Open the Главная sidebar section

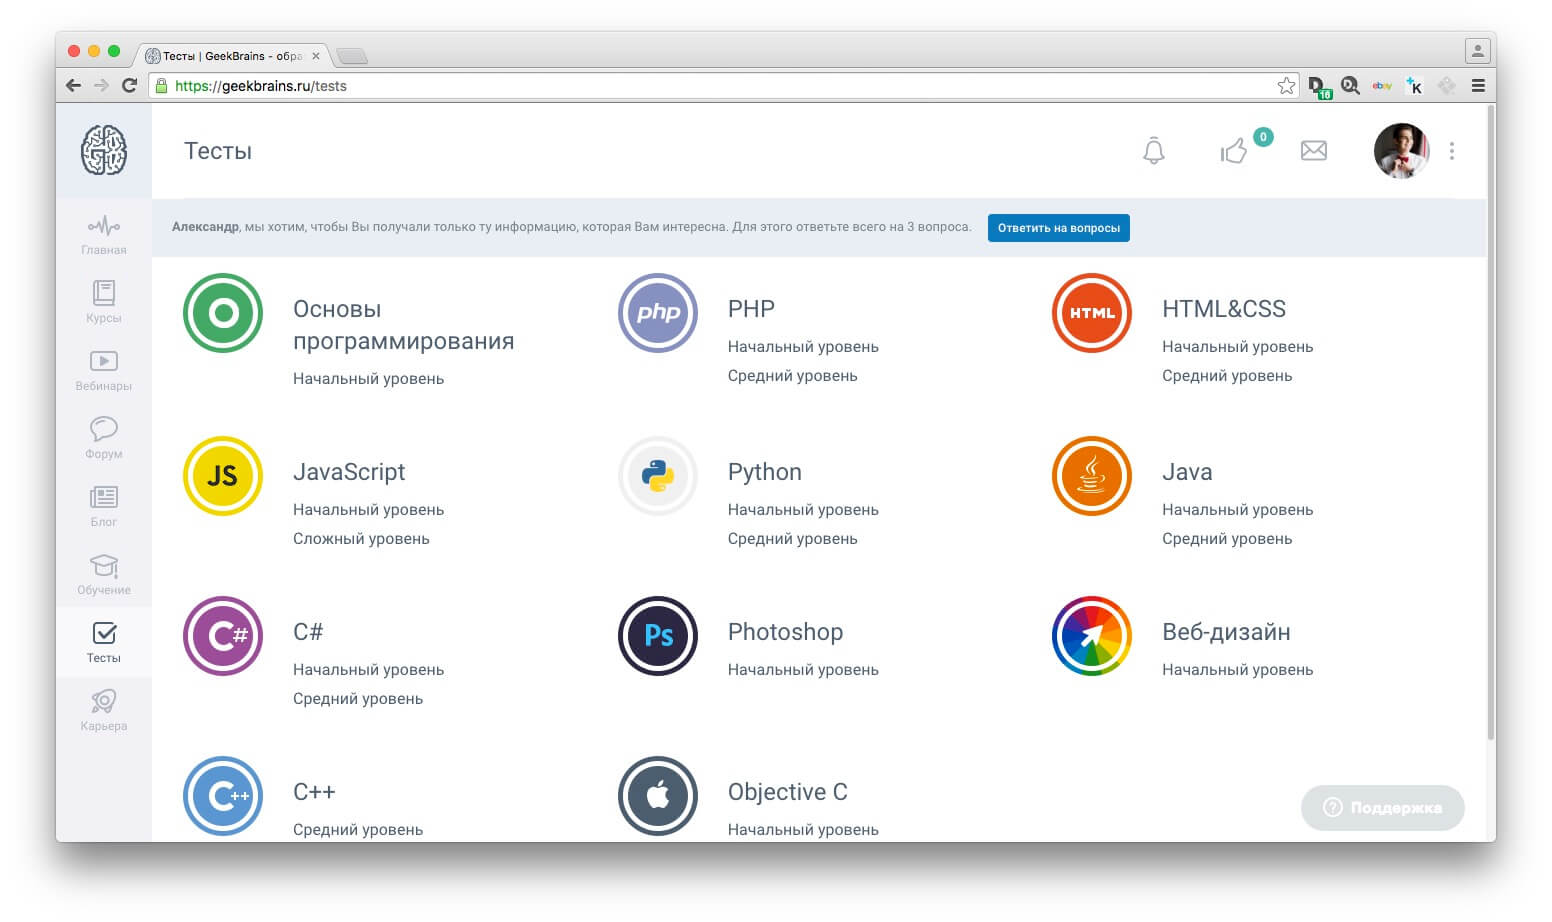pos(104,236)
